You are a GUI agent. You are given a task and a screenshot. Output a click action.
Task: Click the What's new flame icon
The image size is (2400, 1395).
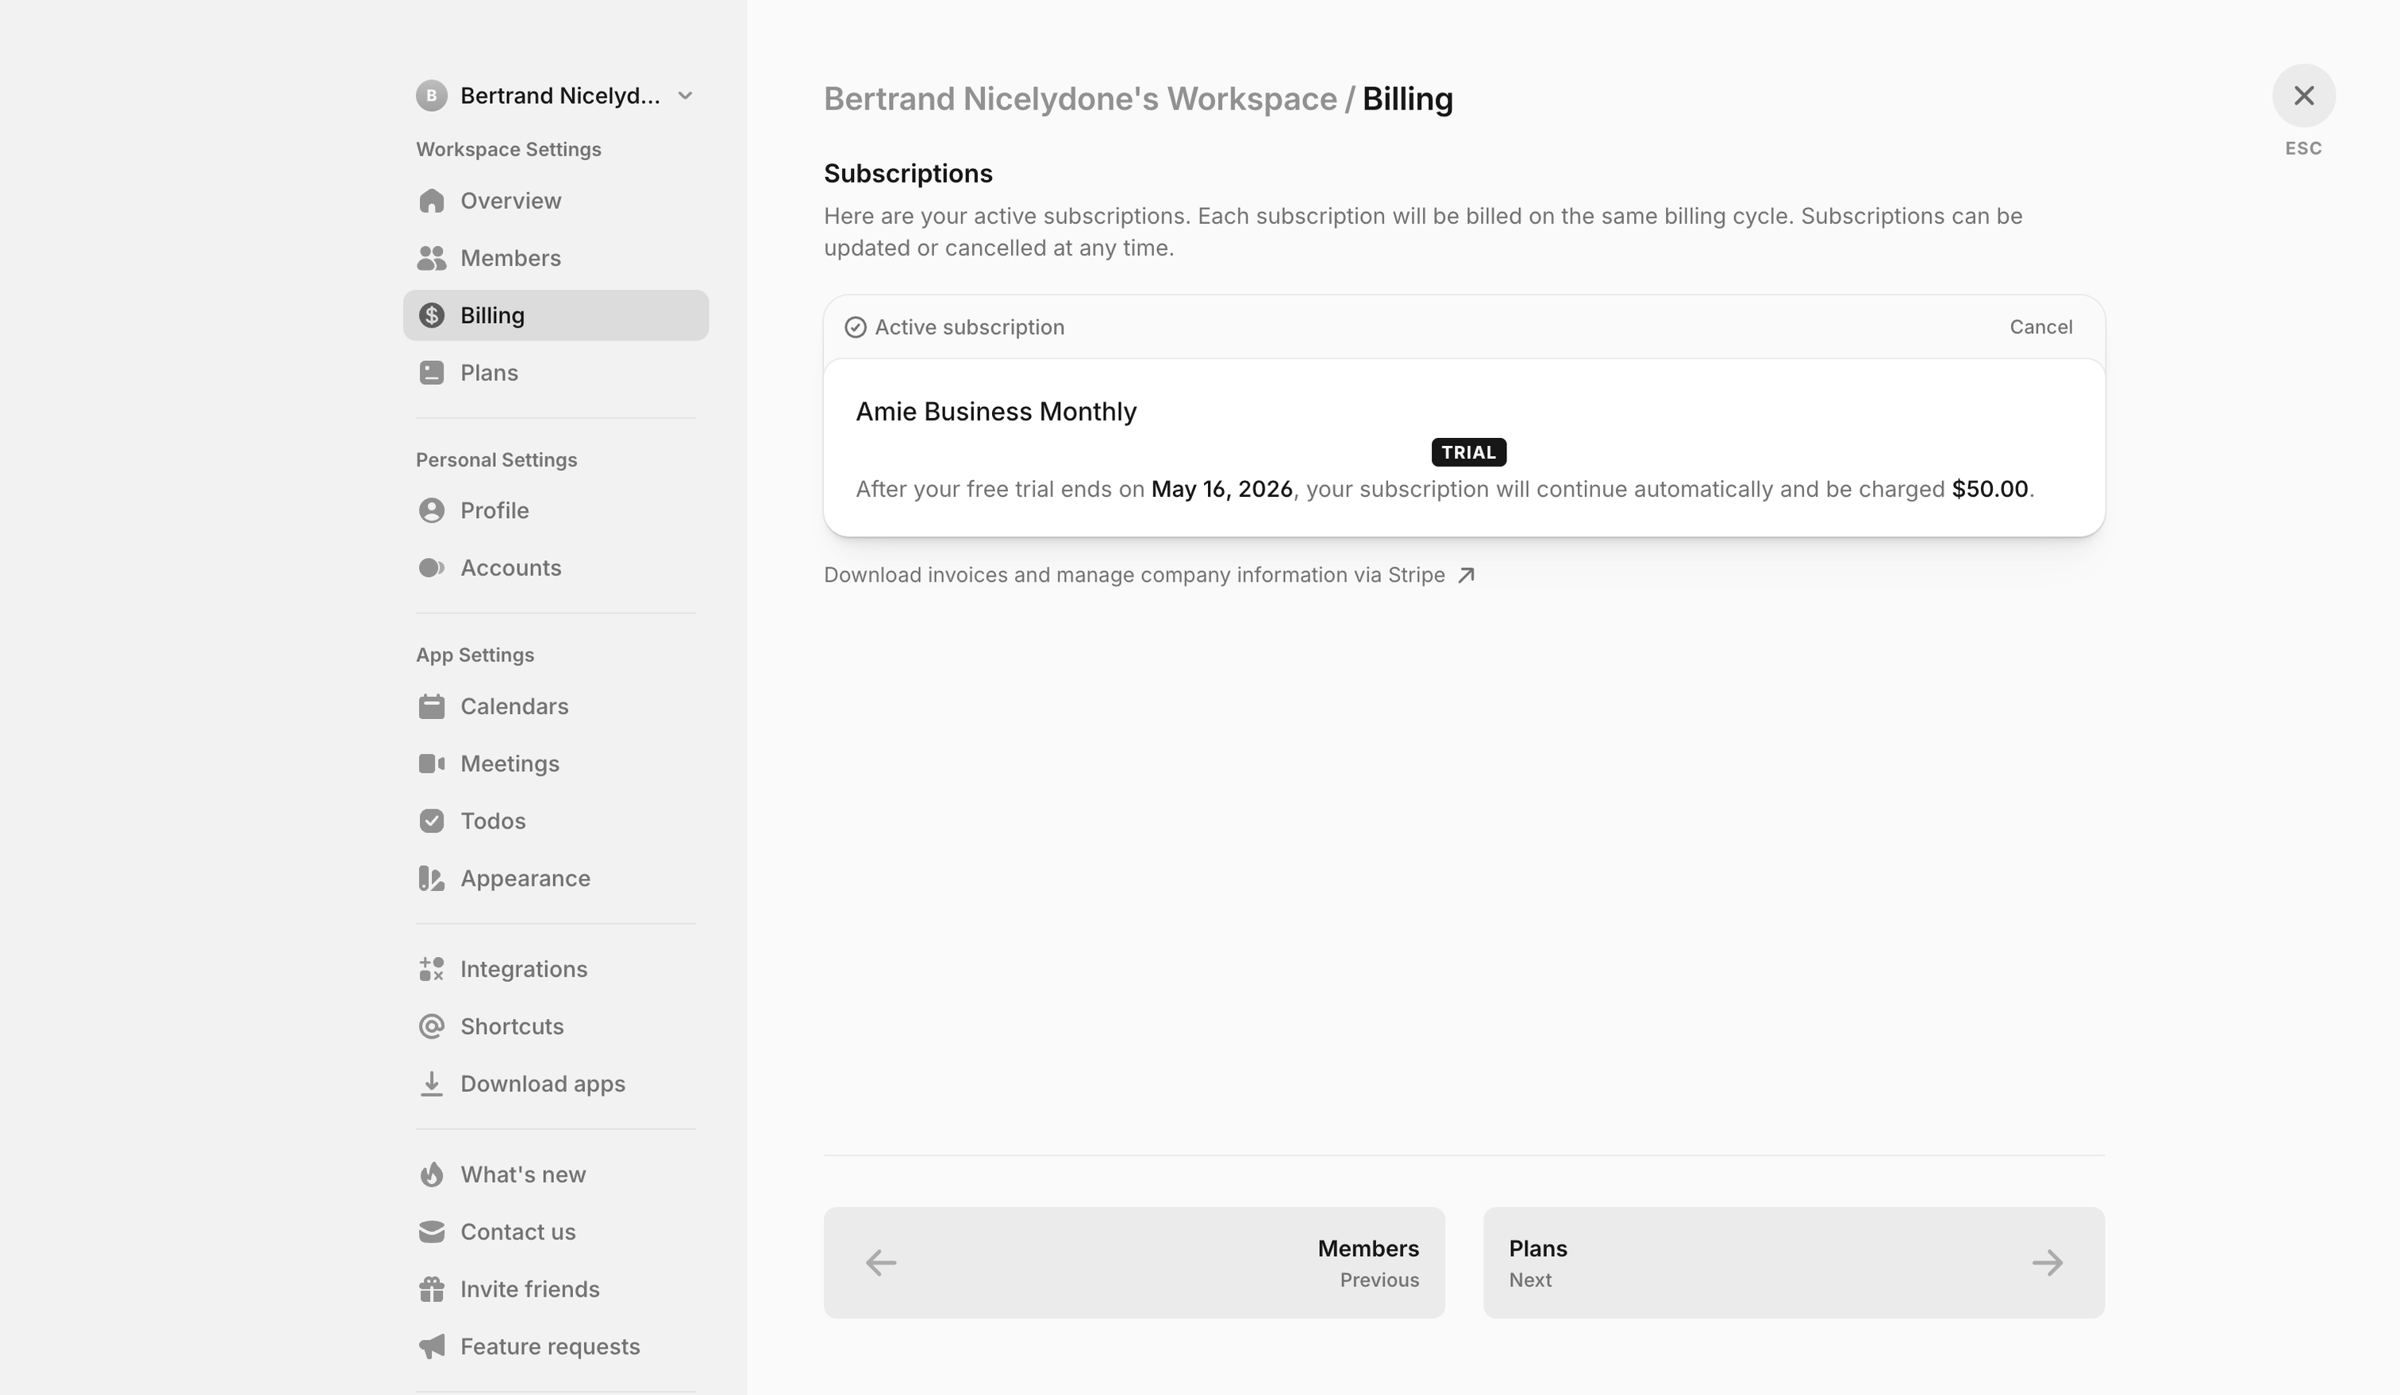pos(431,1174)
